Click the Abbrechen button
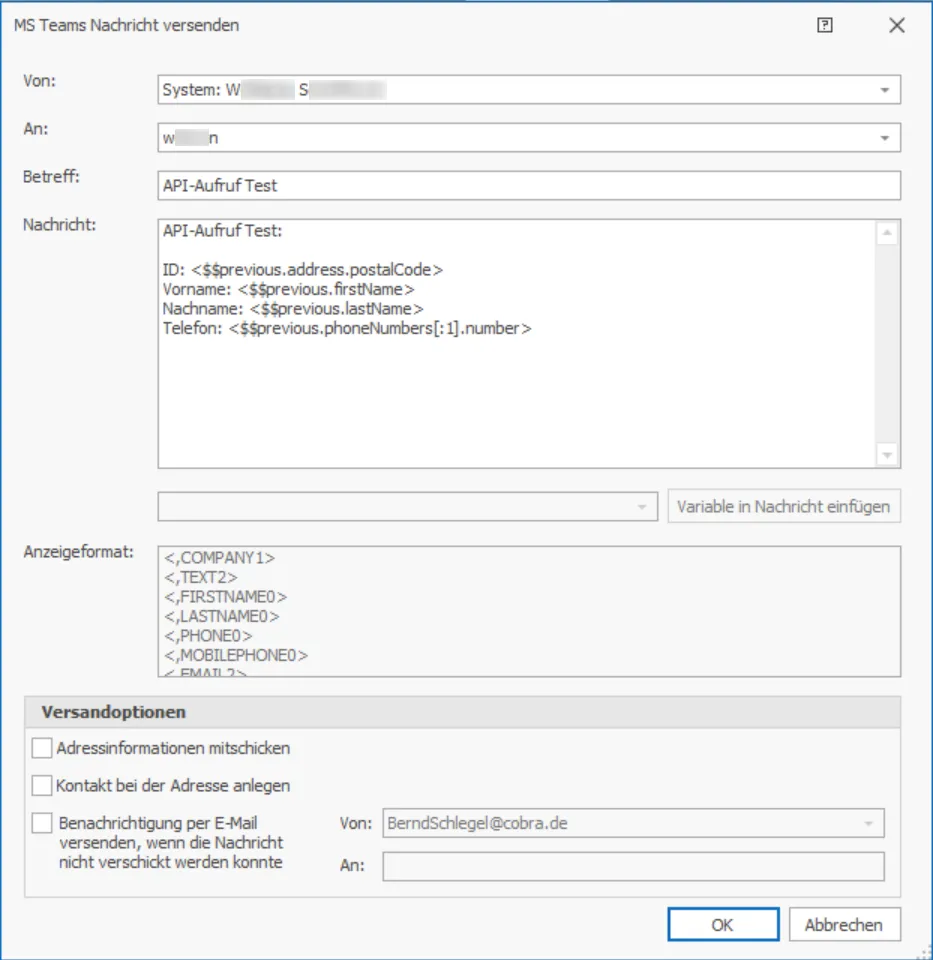Screen dimensions: 933x960 tap(844, 924)
